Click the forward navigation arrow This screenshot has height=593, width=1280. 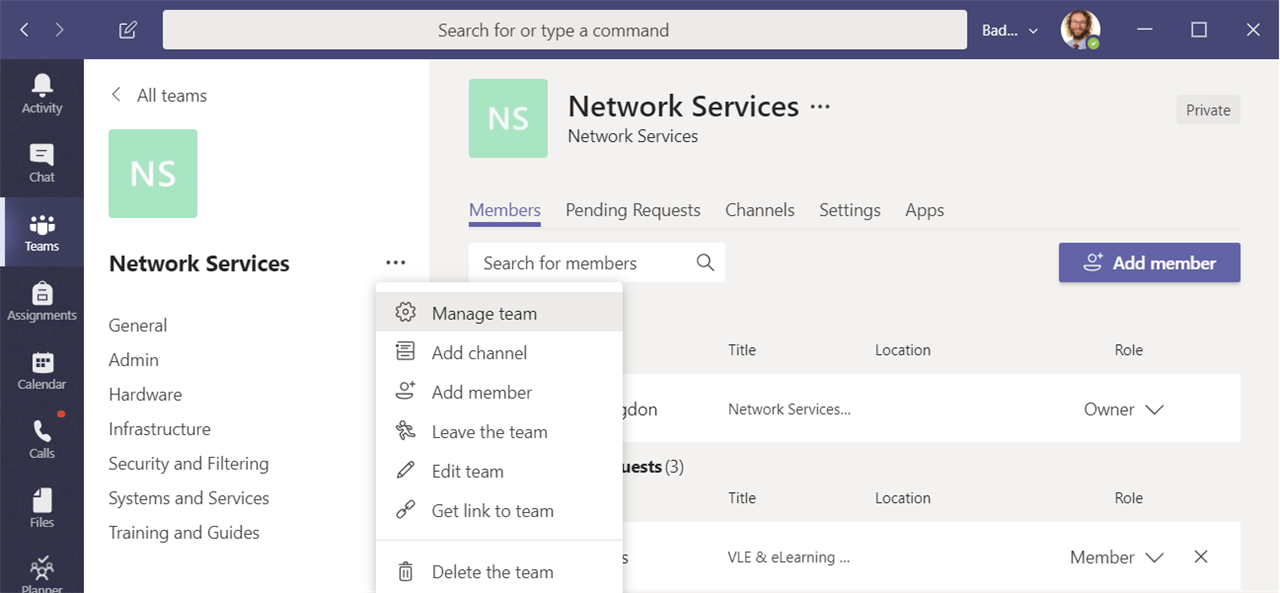pos(60,30)
